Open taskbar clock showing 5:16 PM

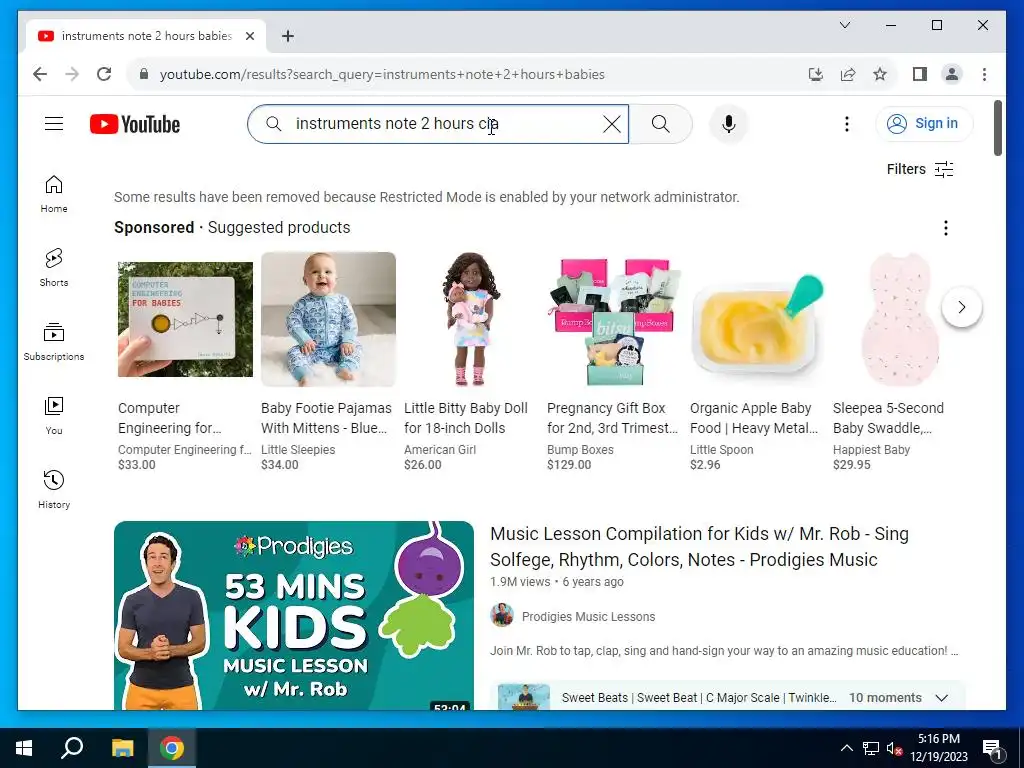[x=938, y=748]
